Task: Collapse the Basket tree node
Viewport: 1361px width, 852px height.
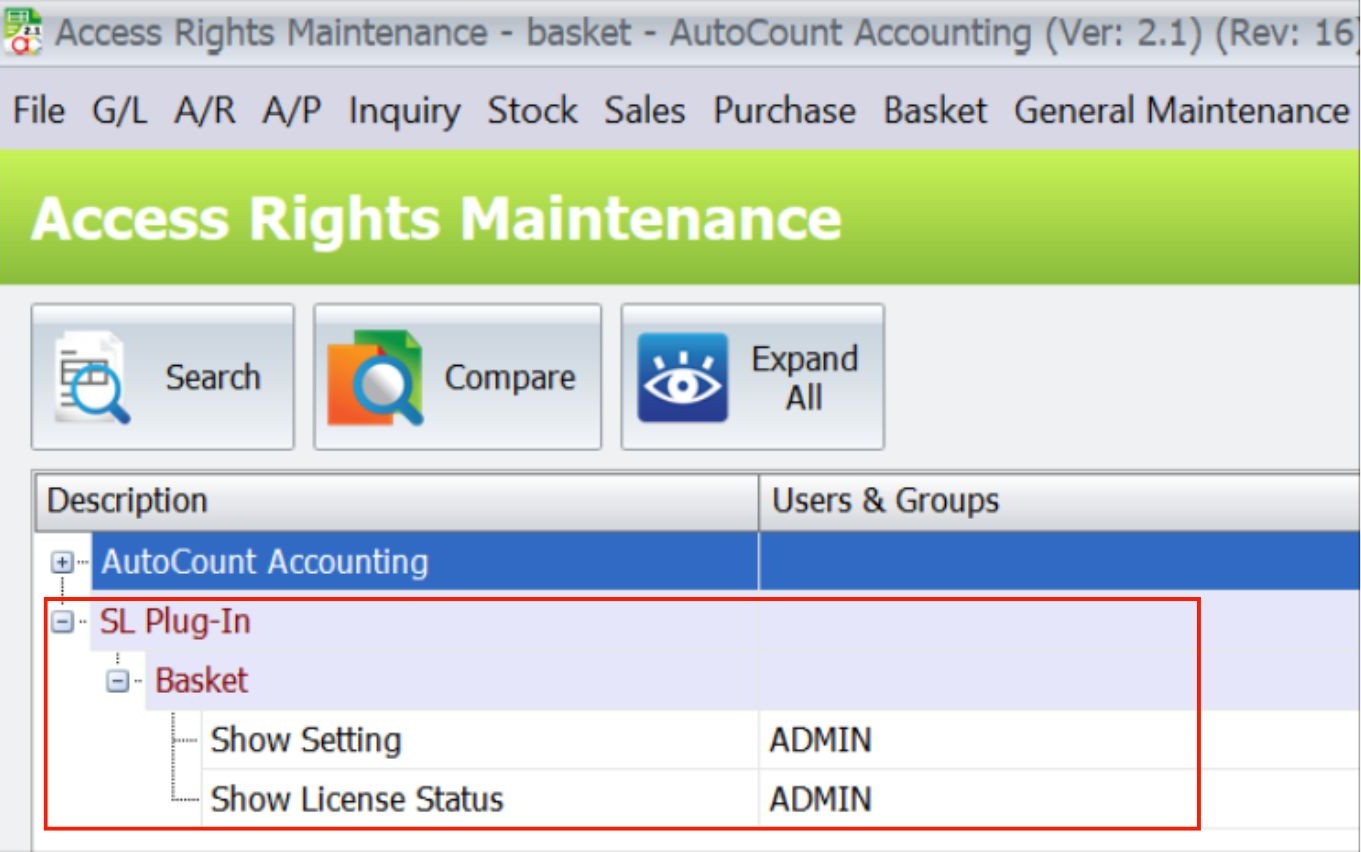Action: (118, 681)
